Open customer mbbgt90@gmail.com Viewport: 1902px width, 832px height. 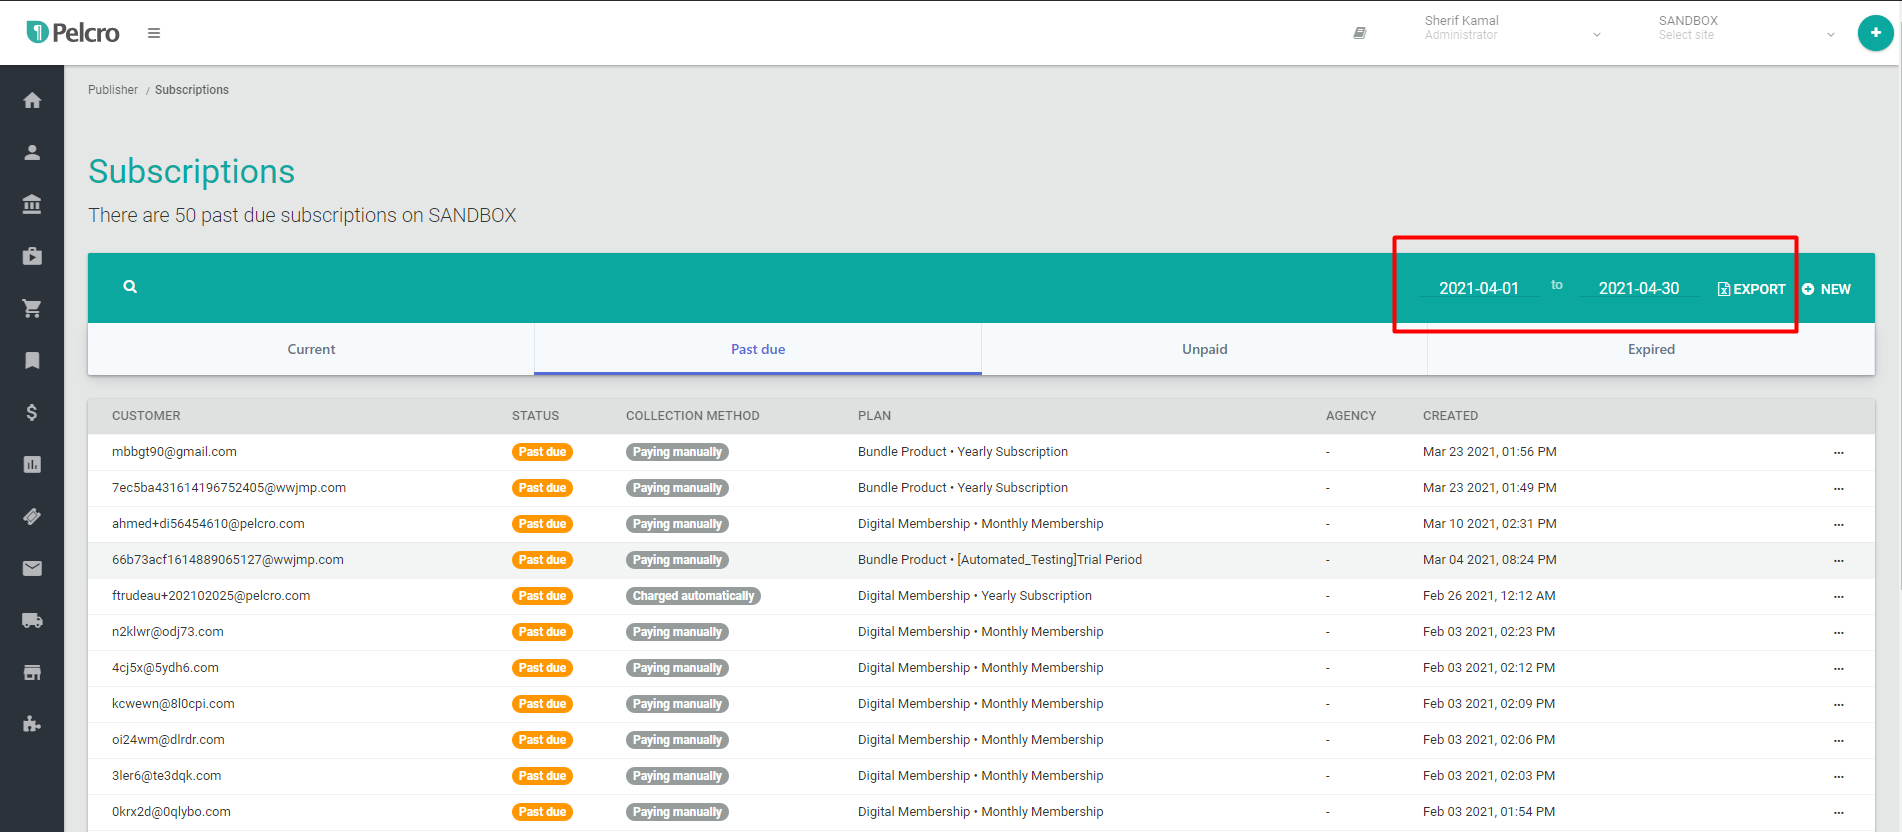point(174,452)
